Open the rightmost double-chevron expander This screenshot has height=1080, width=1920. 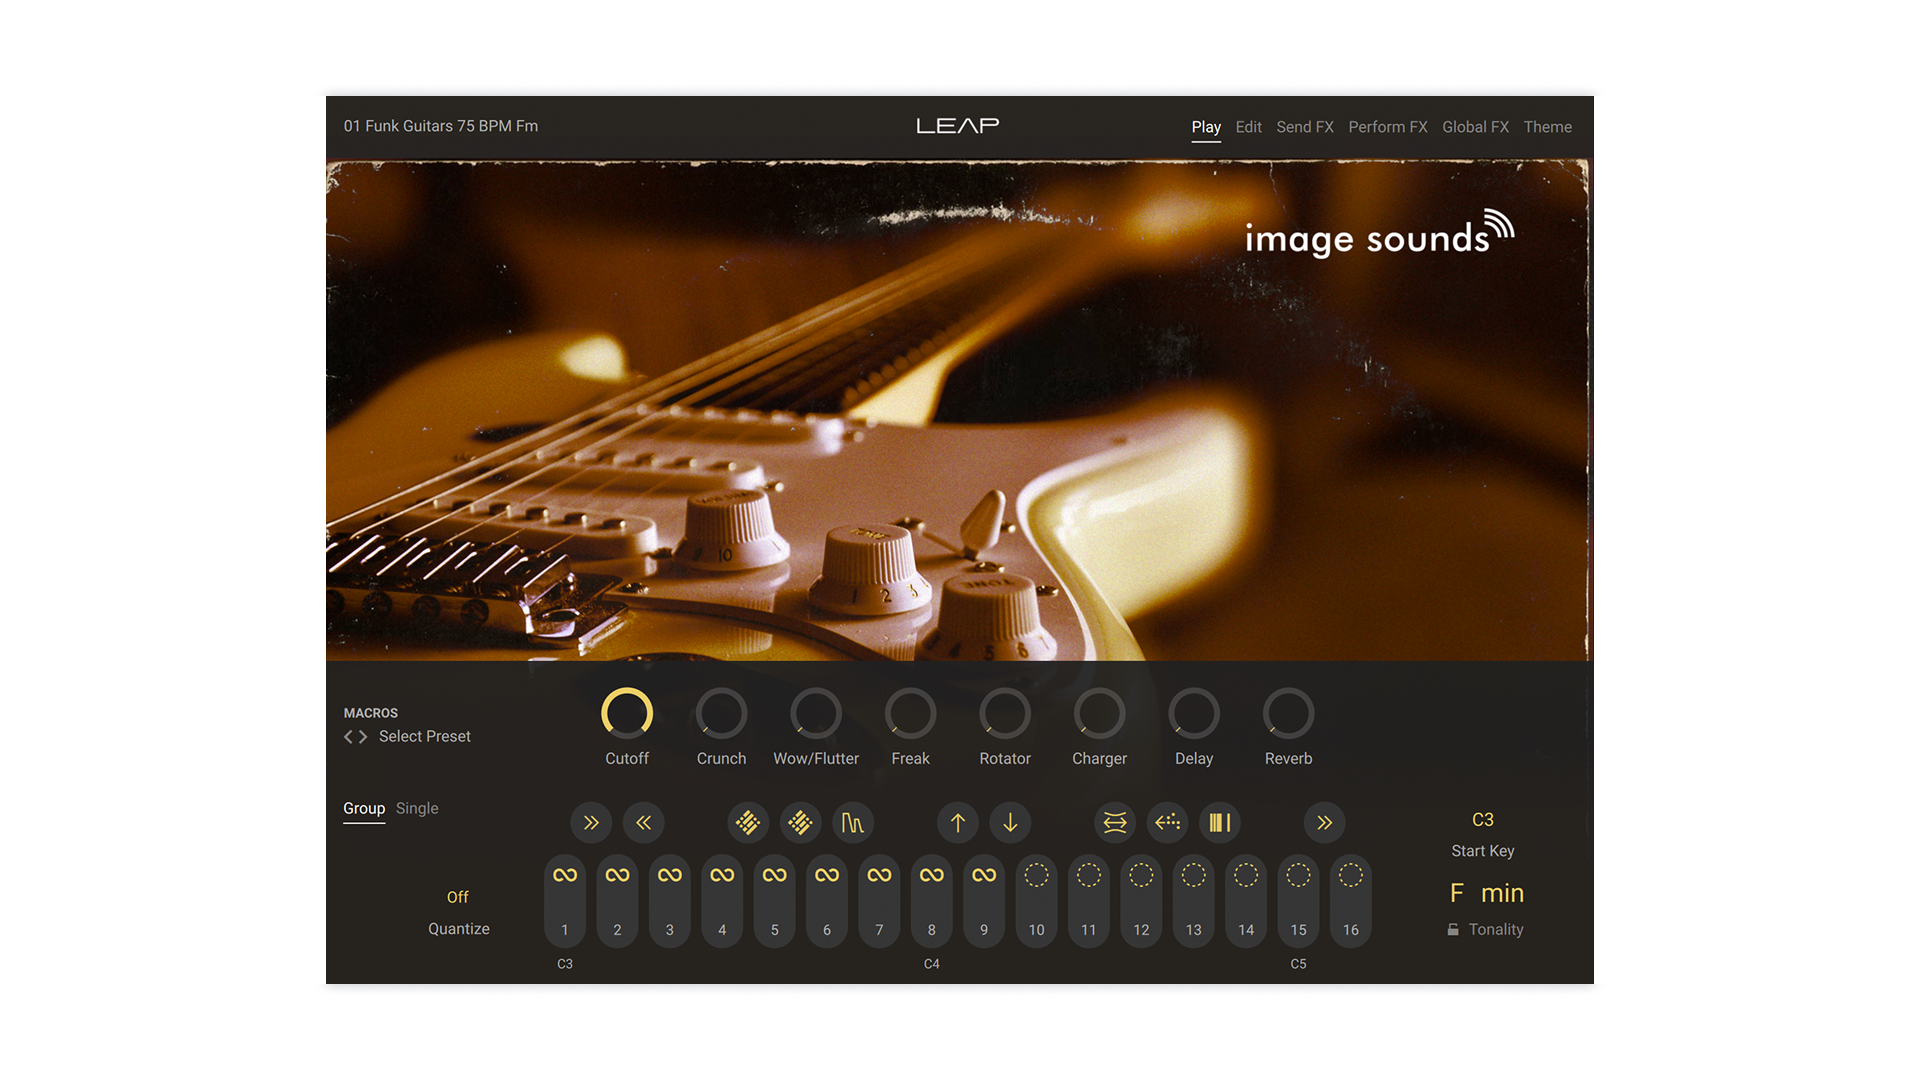pos(1325,822)
